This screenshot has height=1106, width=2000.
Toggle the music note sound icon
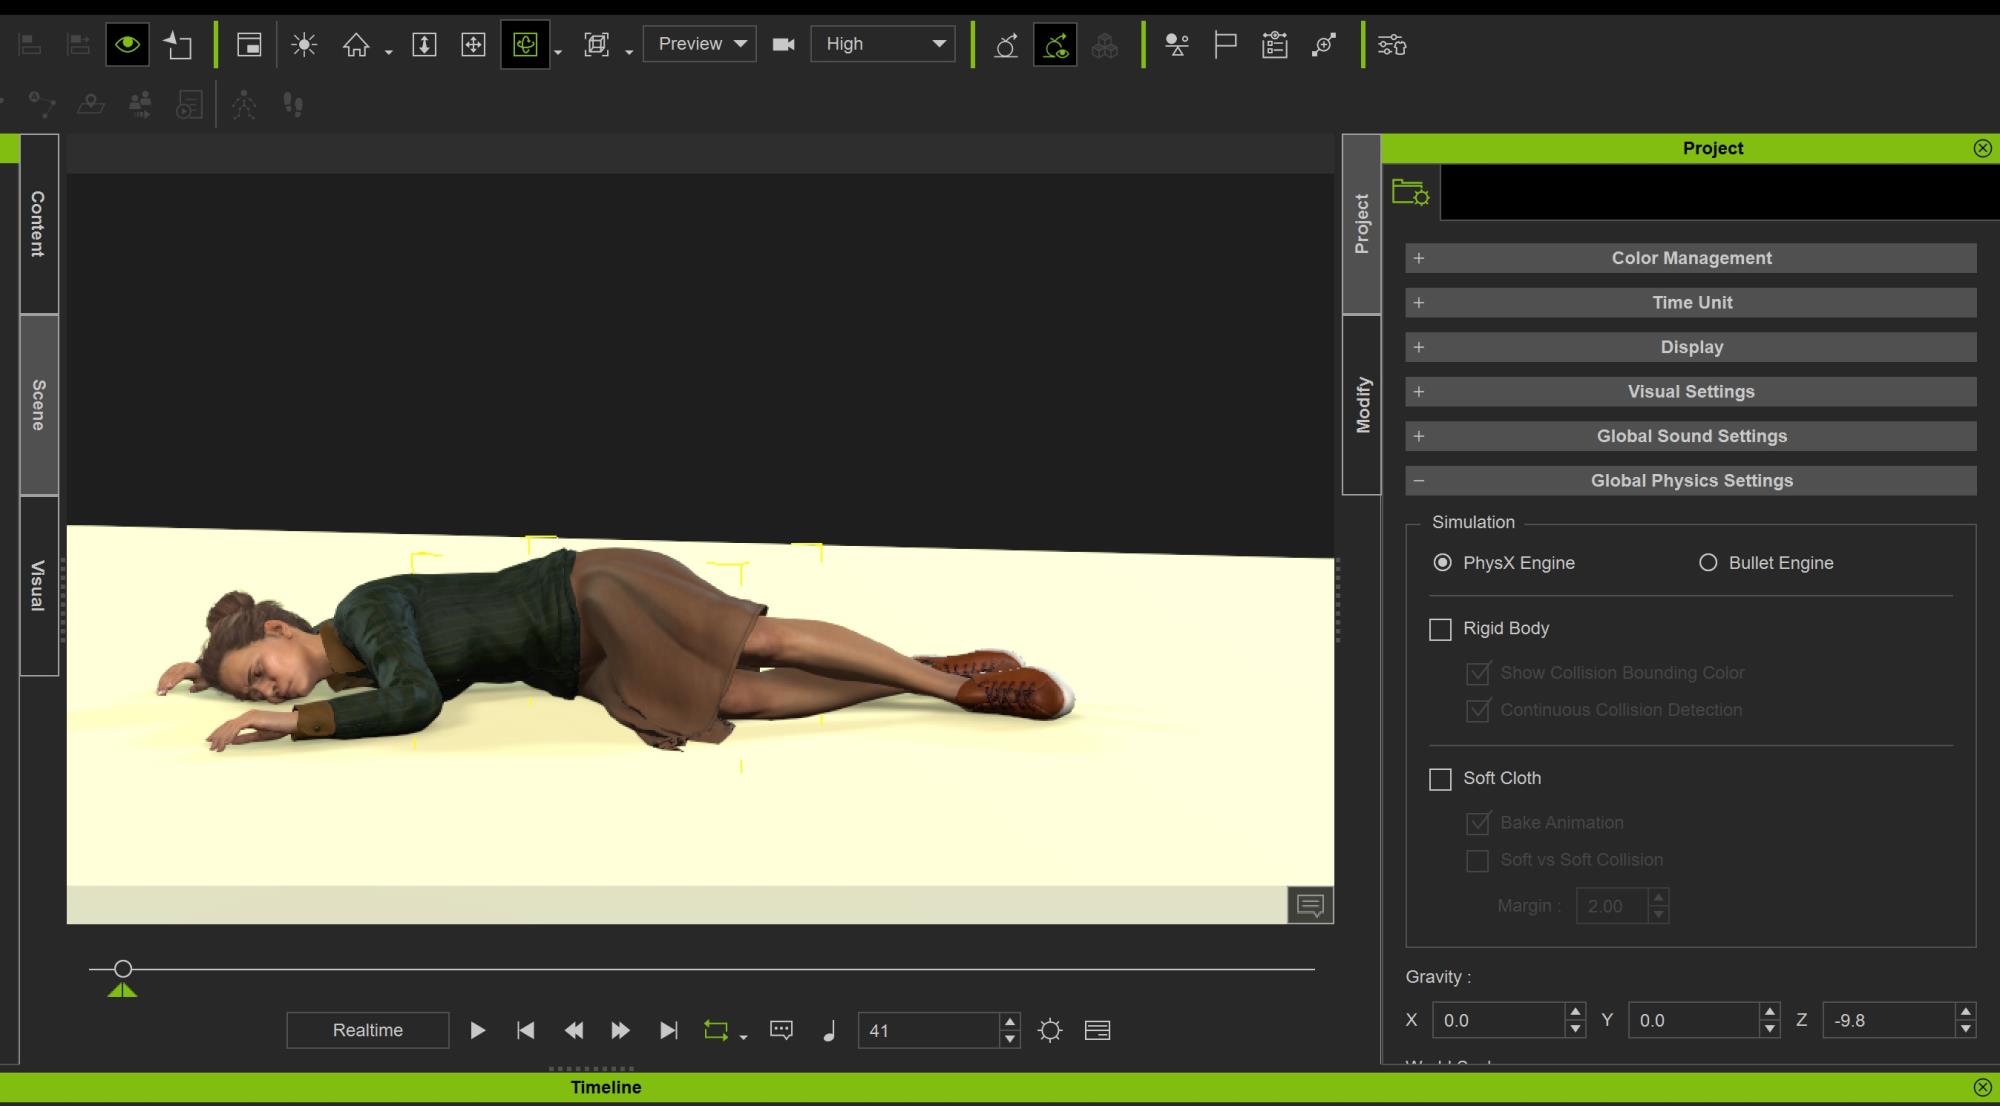pyautogui.click(x=829, y=1030)
